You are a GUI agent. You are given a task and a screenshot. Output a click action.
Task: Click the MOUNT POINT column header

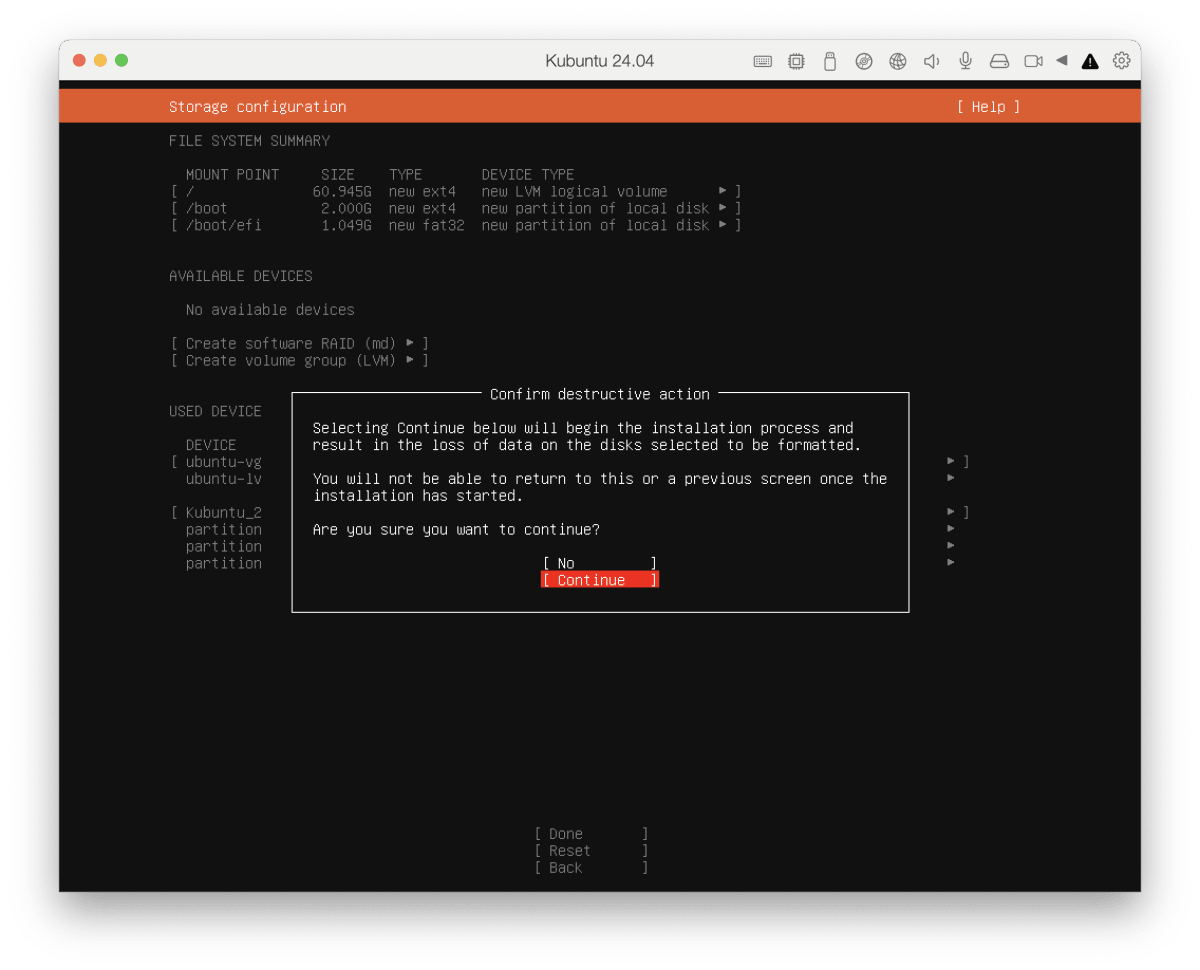point(232,174)
